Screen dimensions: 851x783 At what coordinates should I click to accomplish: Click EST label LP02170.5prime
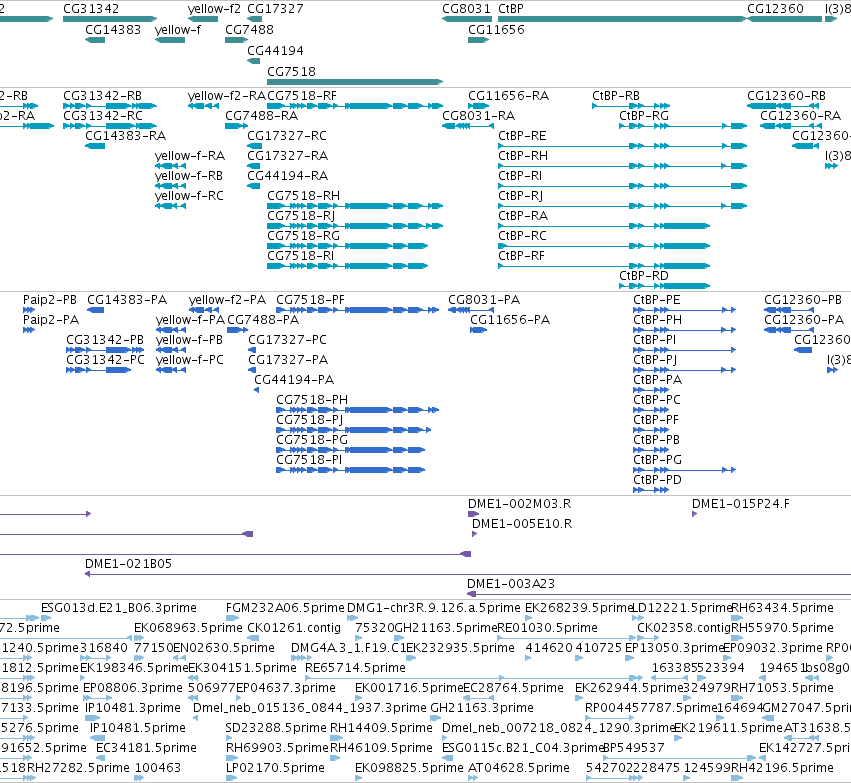click(275, 768)
